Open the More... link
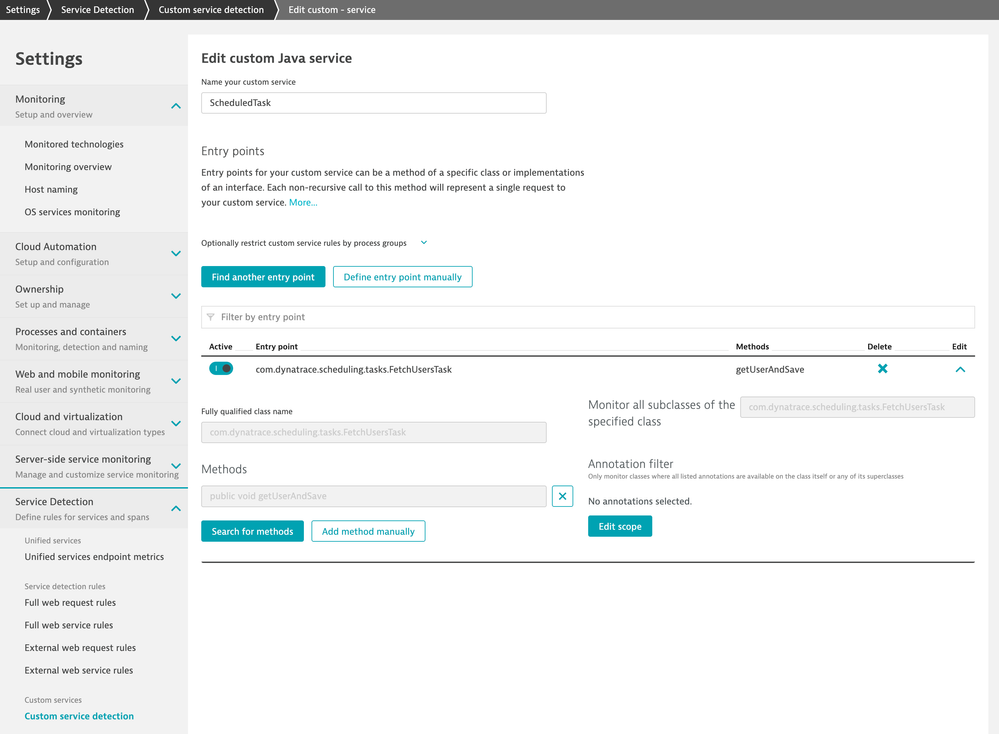Screen dimensions: 999x734 pyautogui.click(x=303, y=202)
